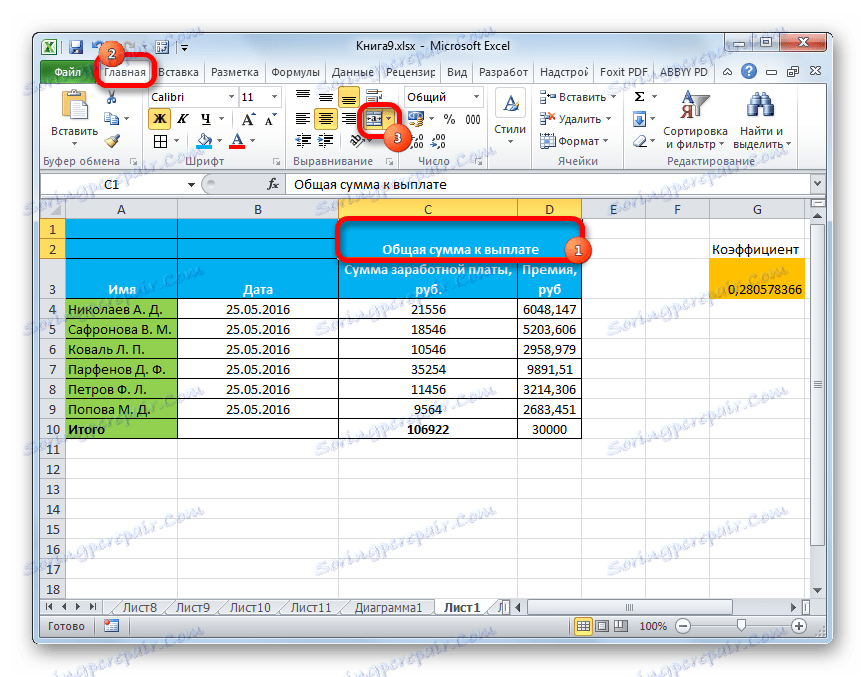Click the zoom slider handle
The height and width of the screenshot is (677, 866).
741,625
